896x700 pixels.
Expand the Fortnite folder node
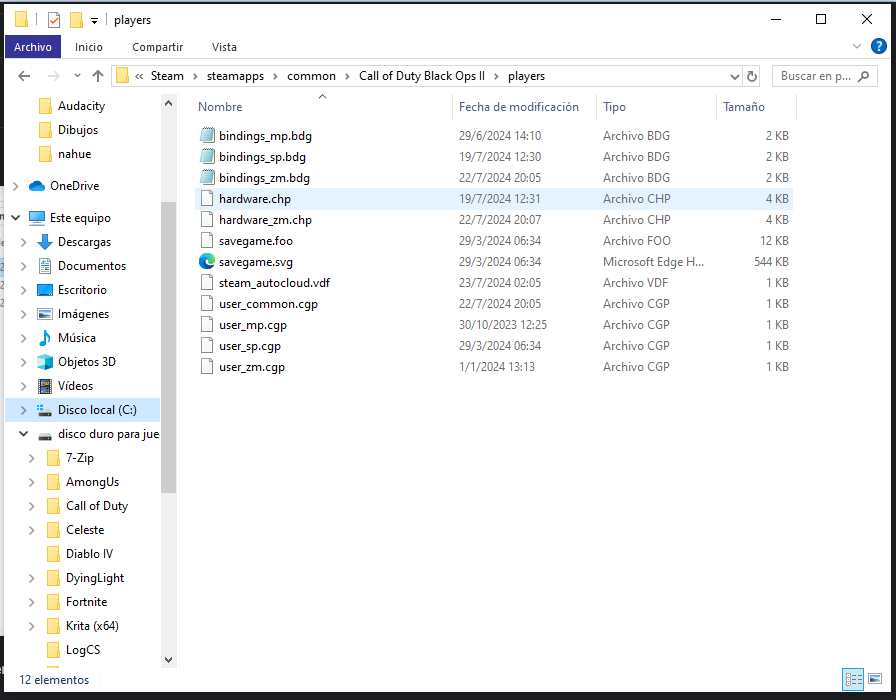[31, 602]
